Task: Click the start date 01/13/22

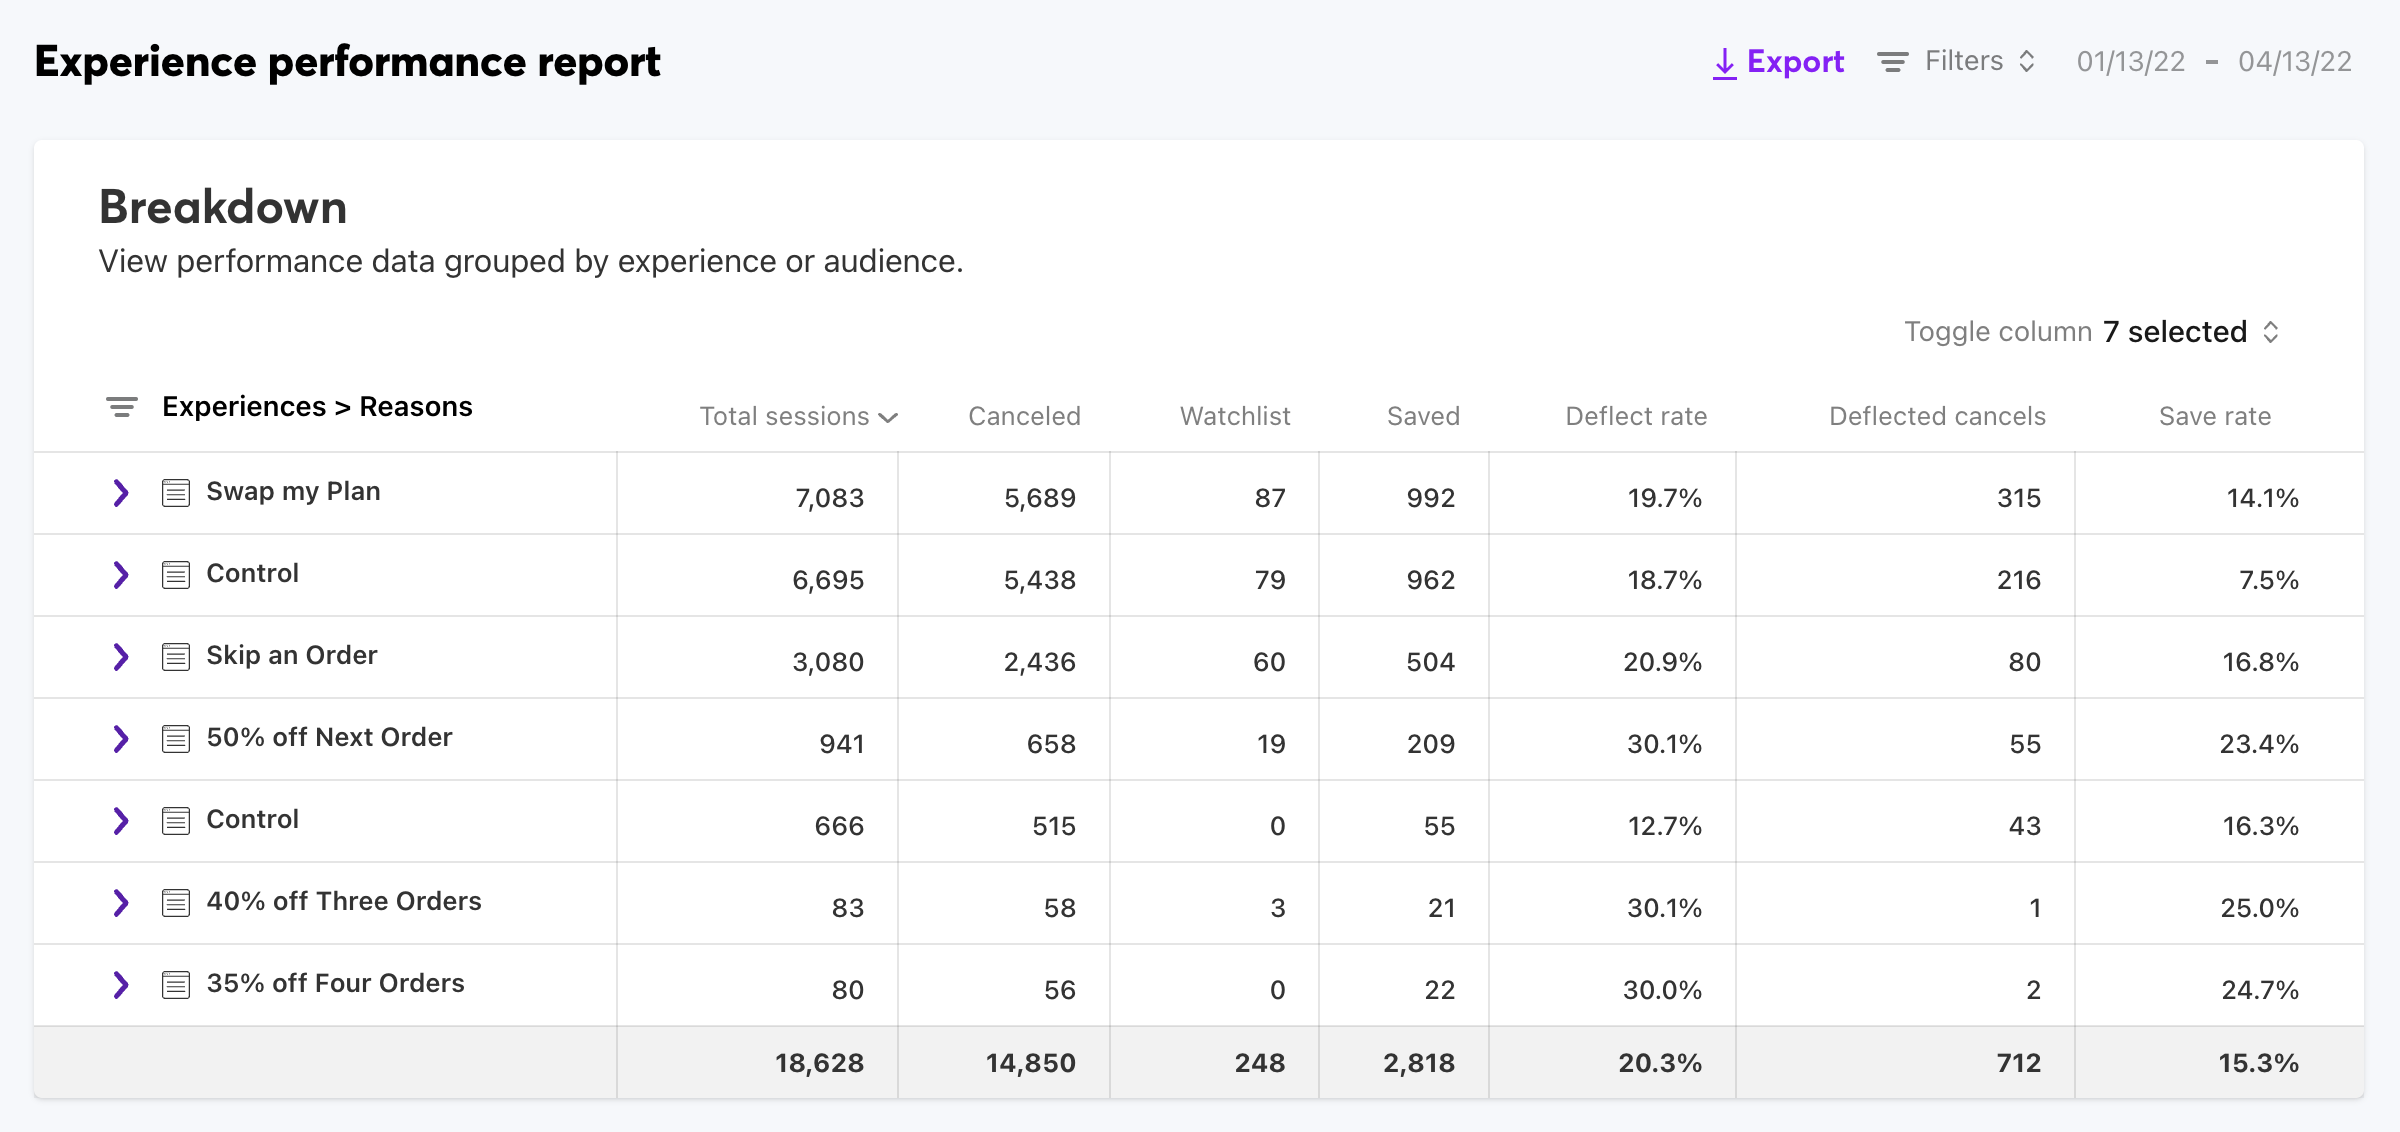Action: pos(2130,62)
